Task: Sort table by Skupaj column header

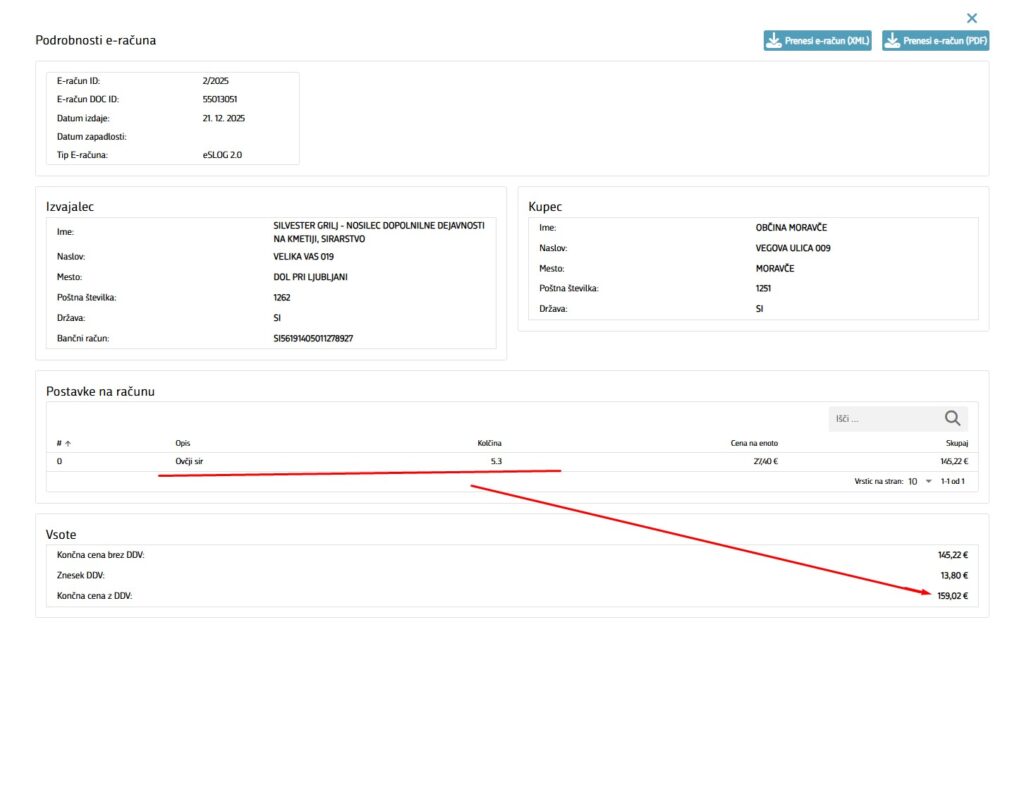Action: pos(956,442)
